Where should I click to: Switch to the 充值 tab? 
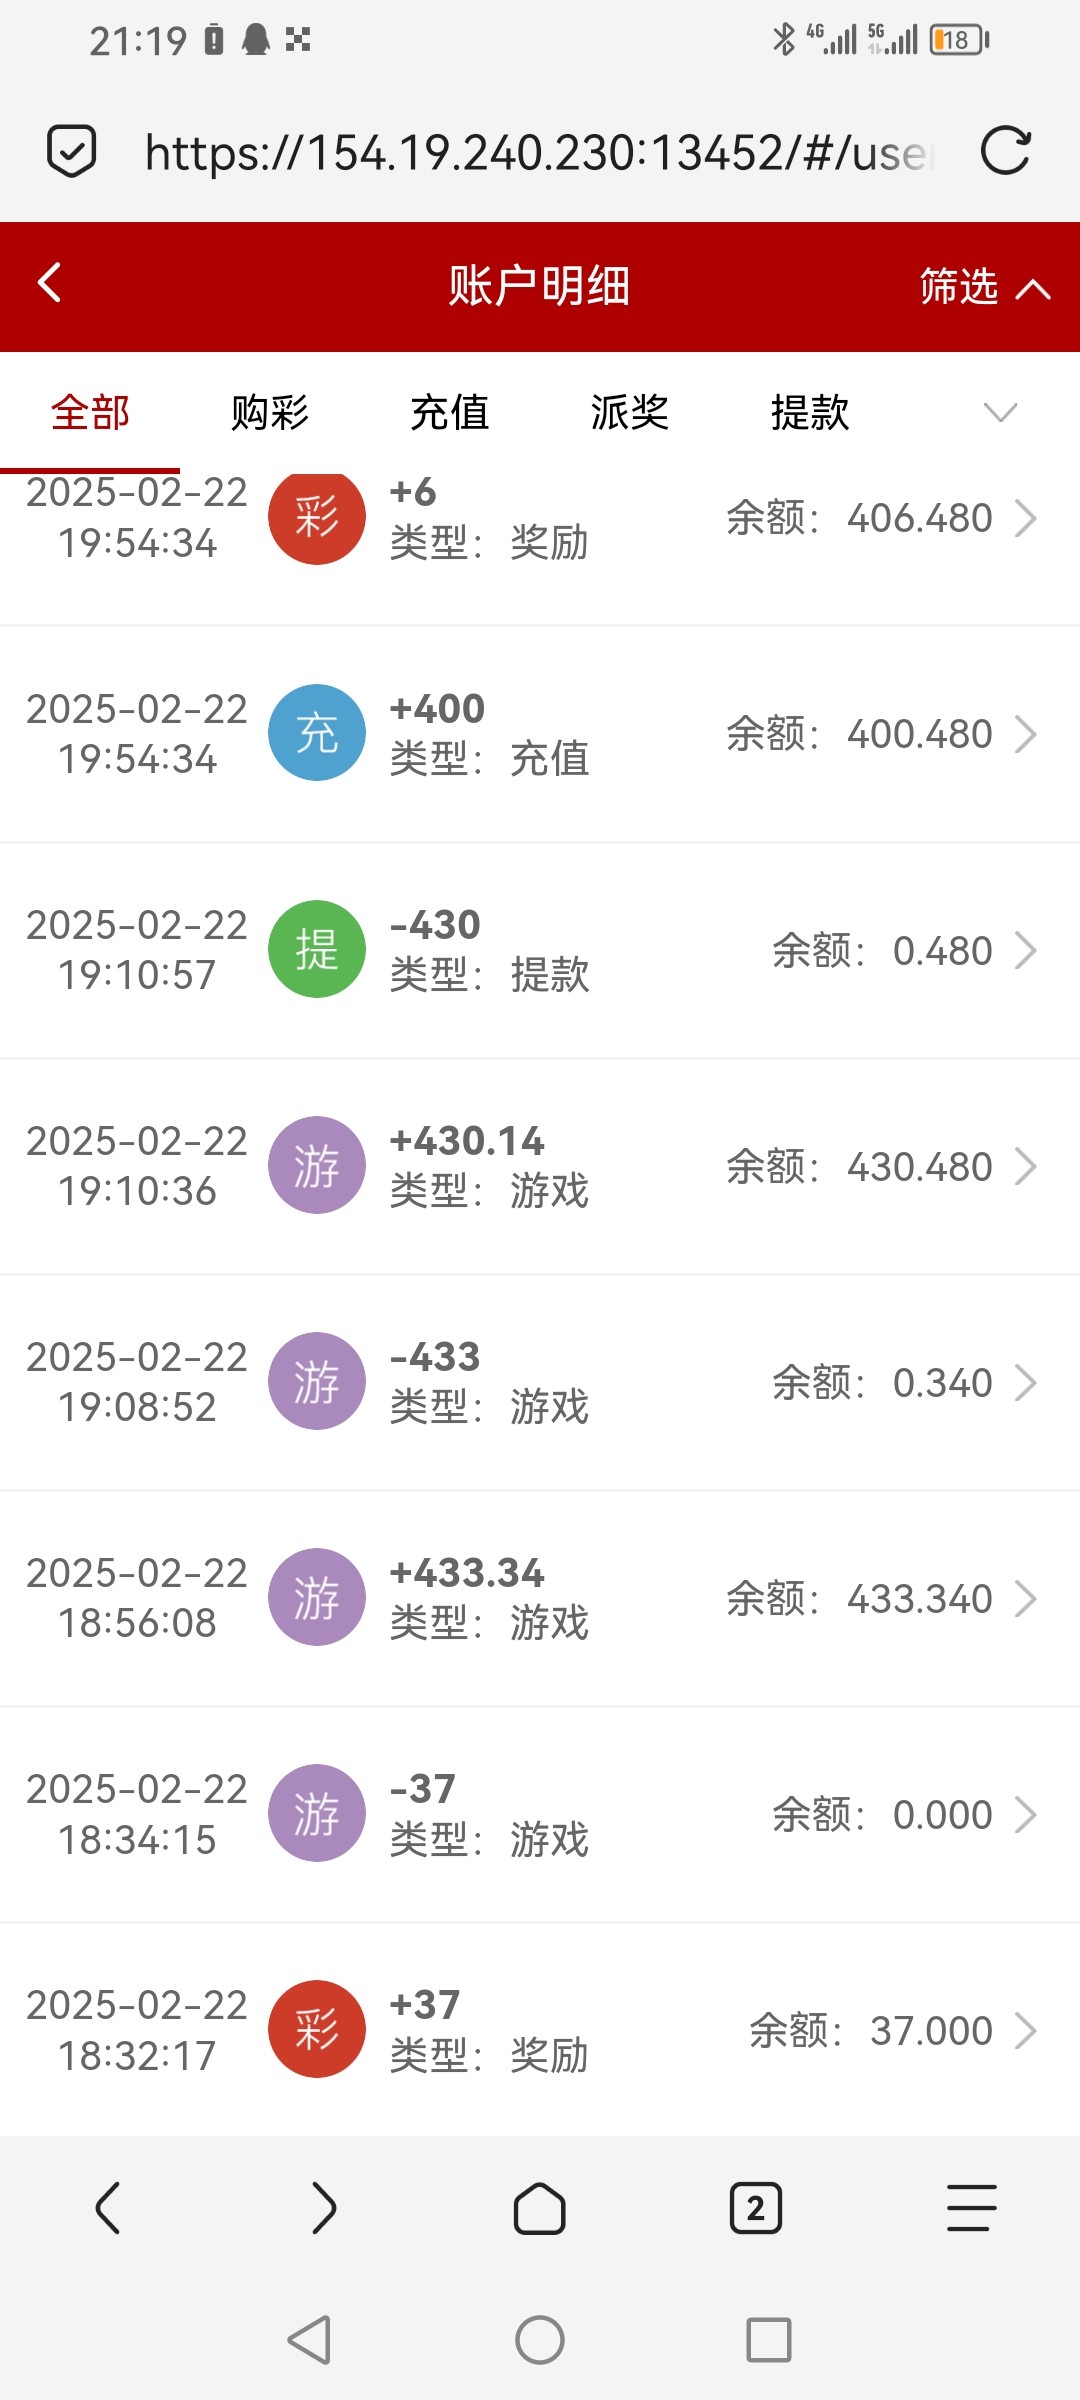[450, 412]
